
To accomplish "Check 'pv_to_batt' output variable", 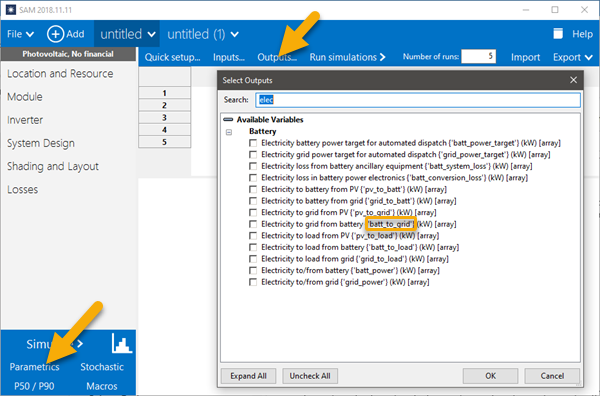I will tap(253, 189).
